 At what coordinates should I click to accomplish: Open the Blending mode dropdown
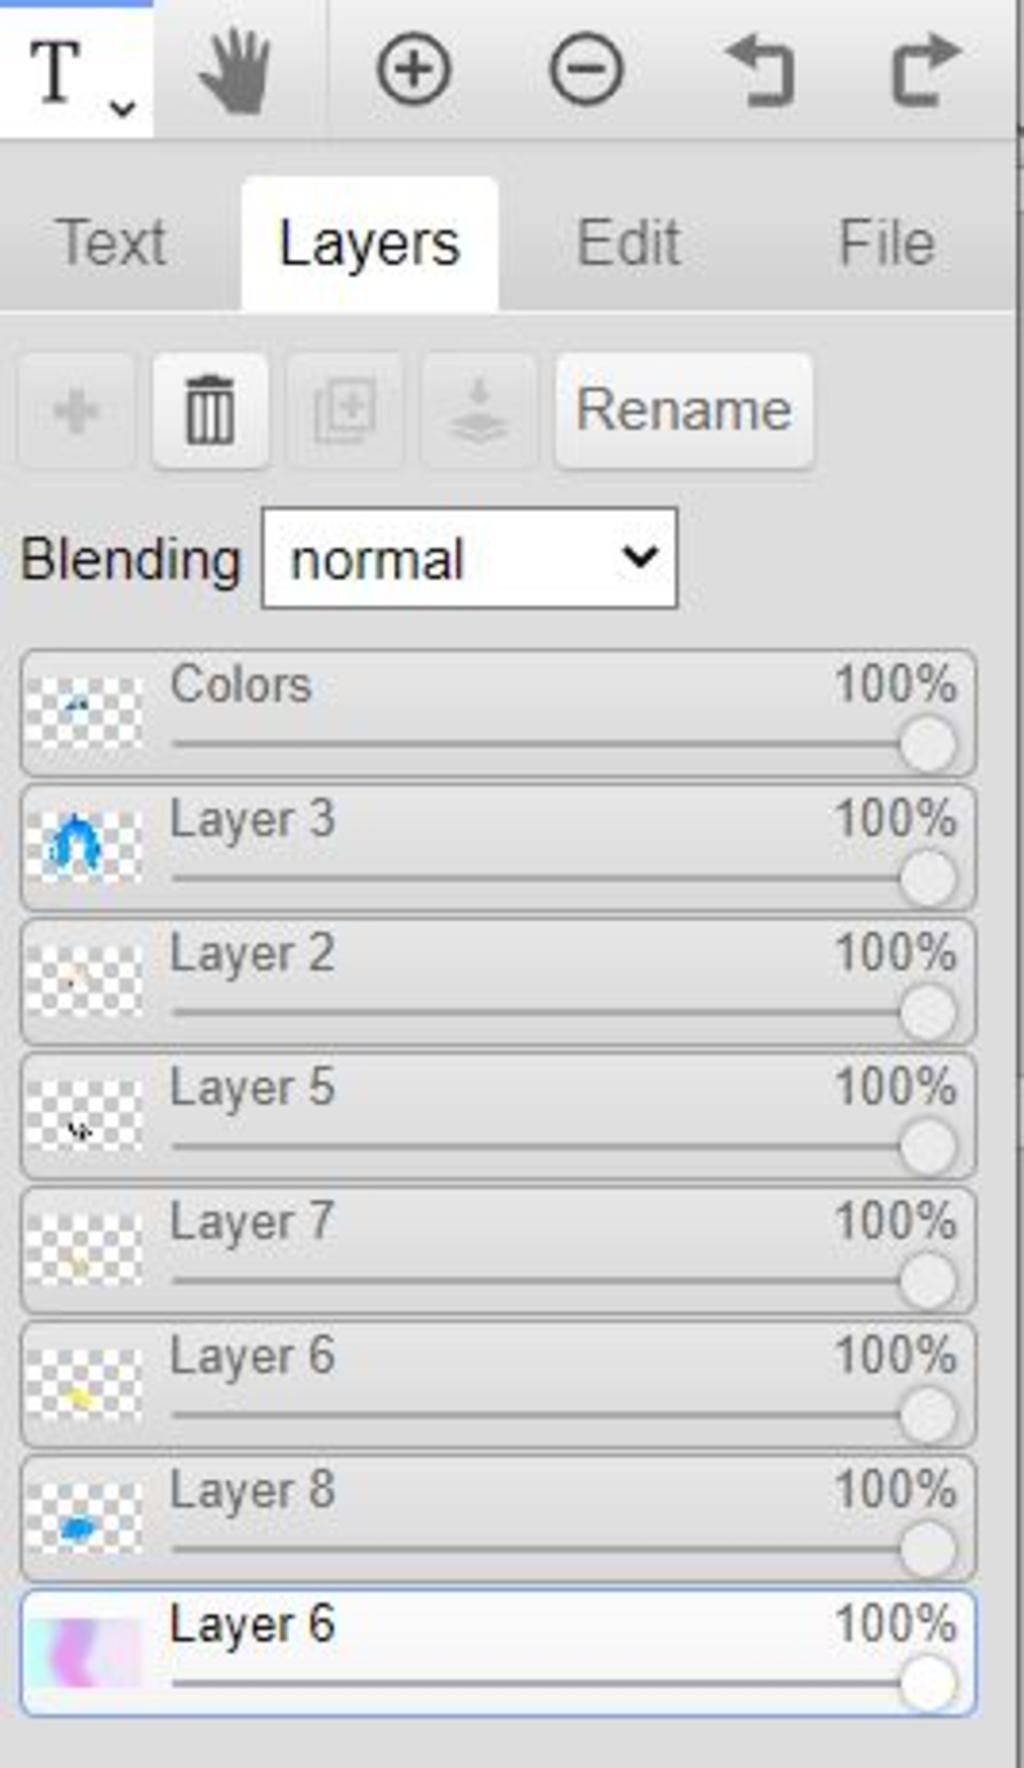point(469,558)
